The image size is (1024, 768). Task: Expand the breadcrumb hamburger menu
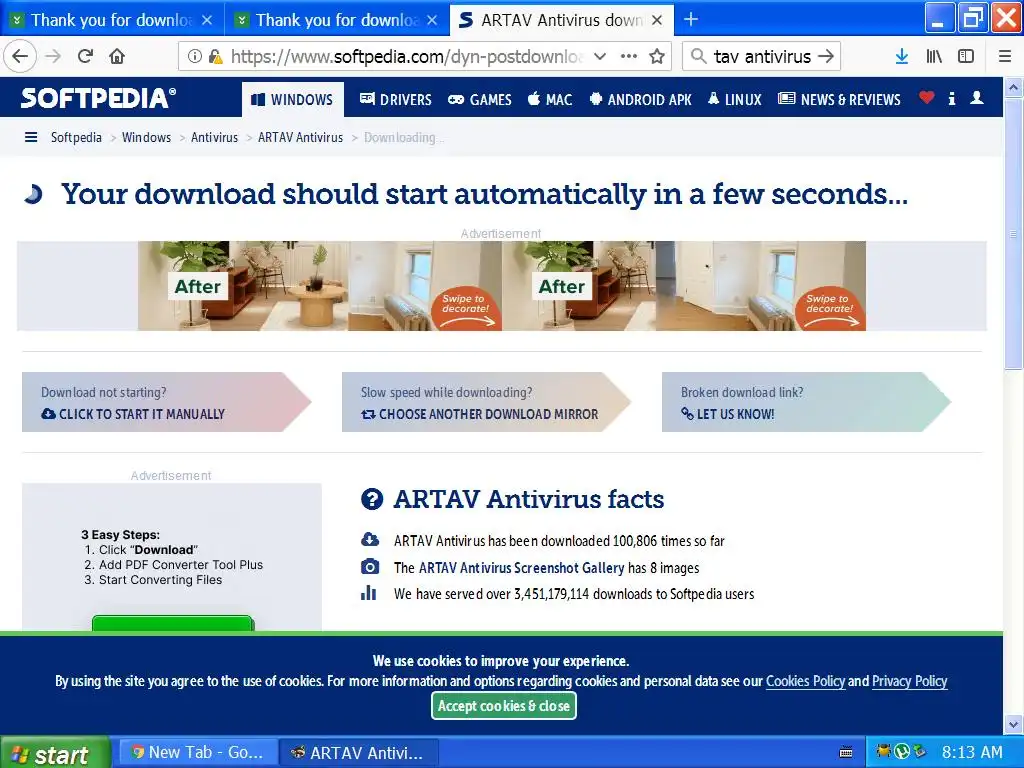31,137
